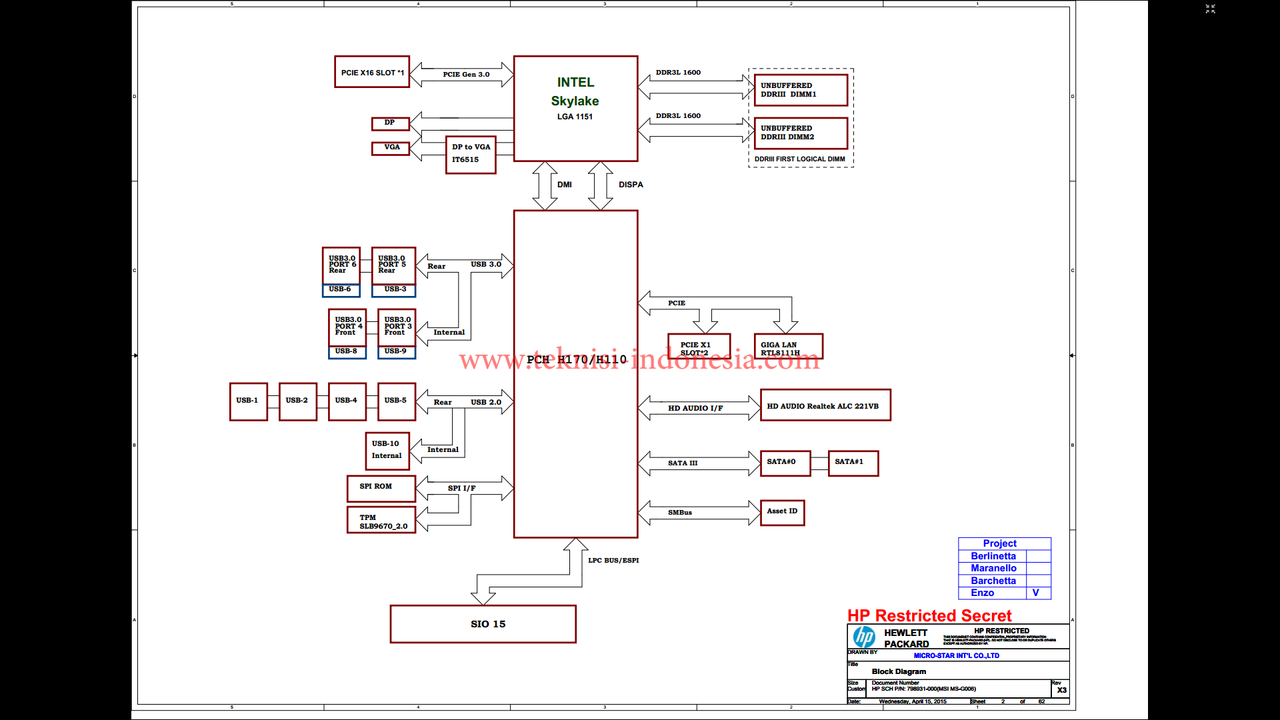Click the "USB3.0 PORT 6 Rear" box
The width and height of the screenshot is (1280, 720).
(x=341, y=265)
